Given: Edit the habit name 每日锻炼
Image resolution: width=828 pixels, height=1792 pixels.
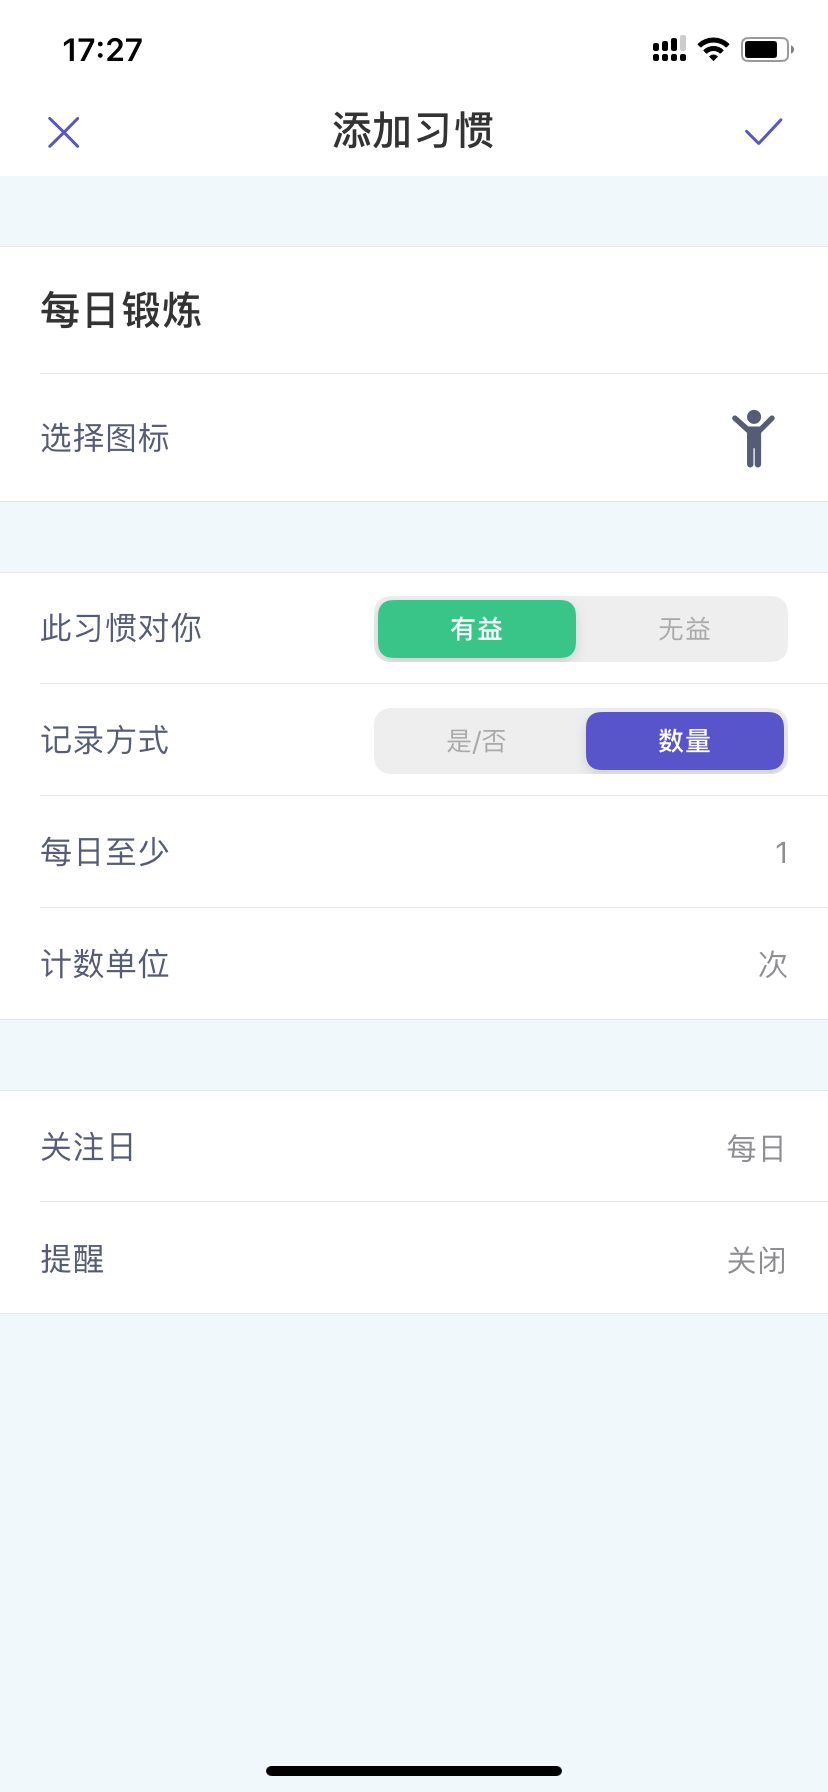Looking at the screenshot, I should click(x=414, y=310).
